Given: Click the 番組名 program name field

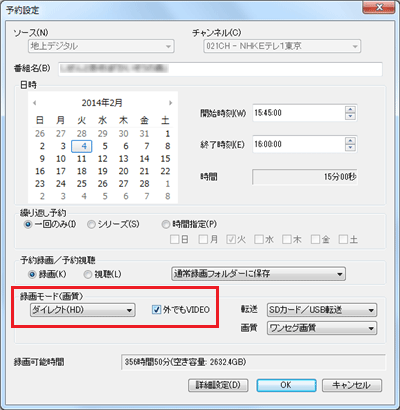Looking at the screenshot, I should pos(220,69).
